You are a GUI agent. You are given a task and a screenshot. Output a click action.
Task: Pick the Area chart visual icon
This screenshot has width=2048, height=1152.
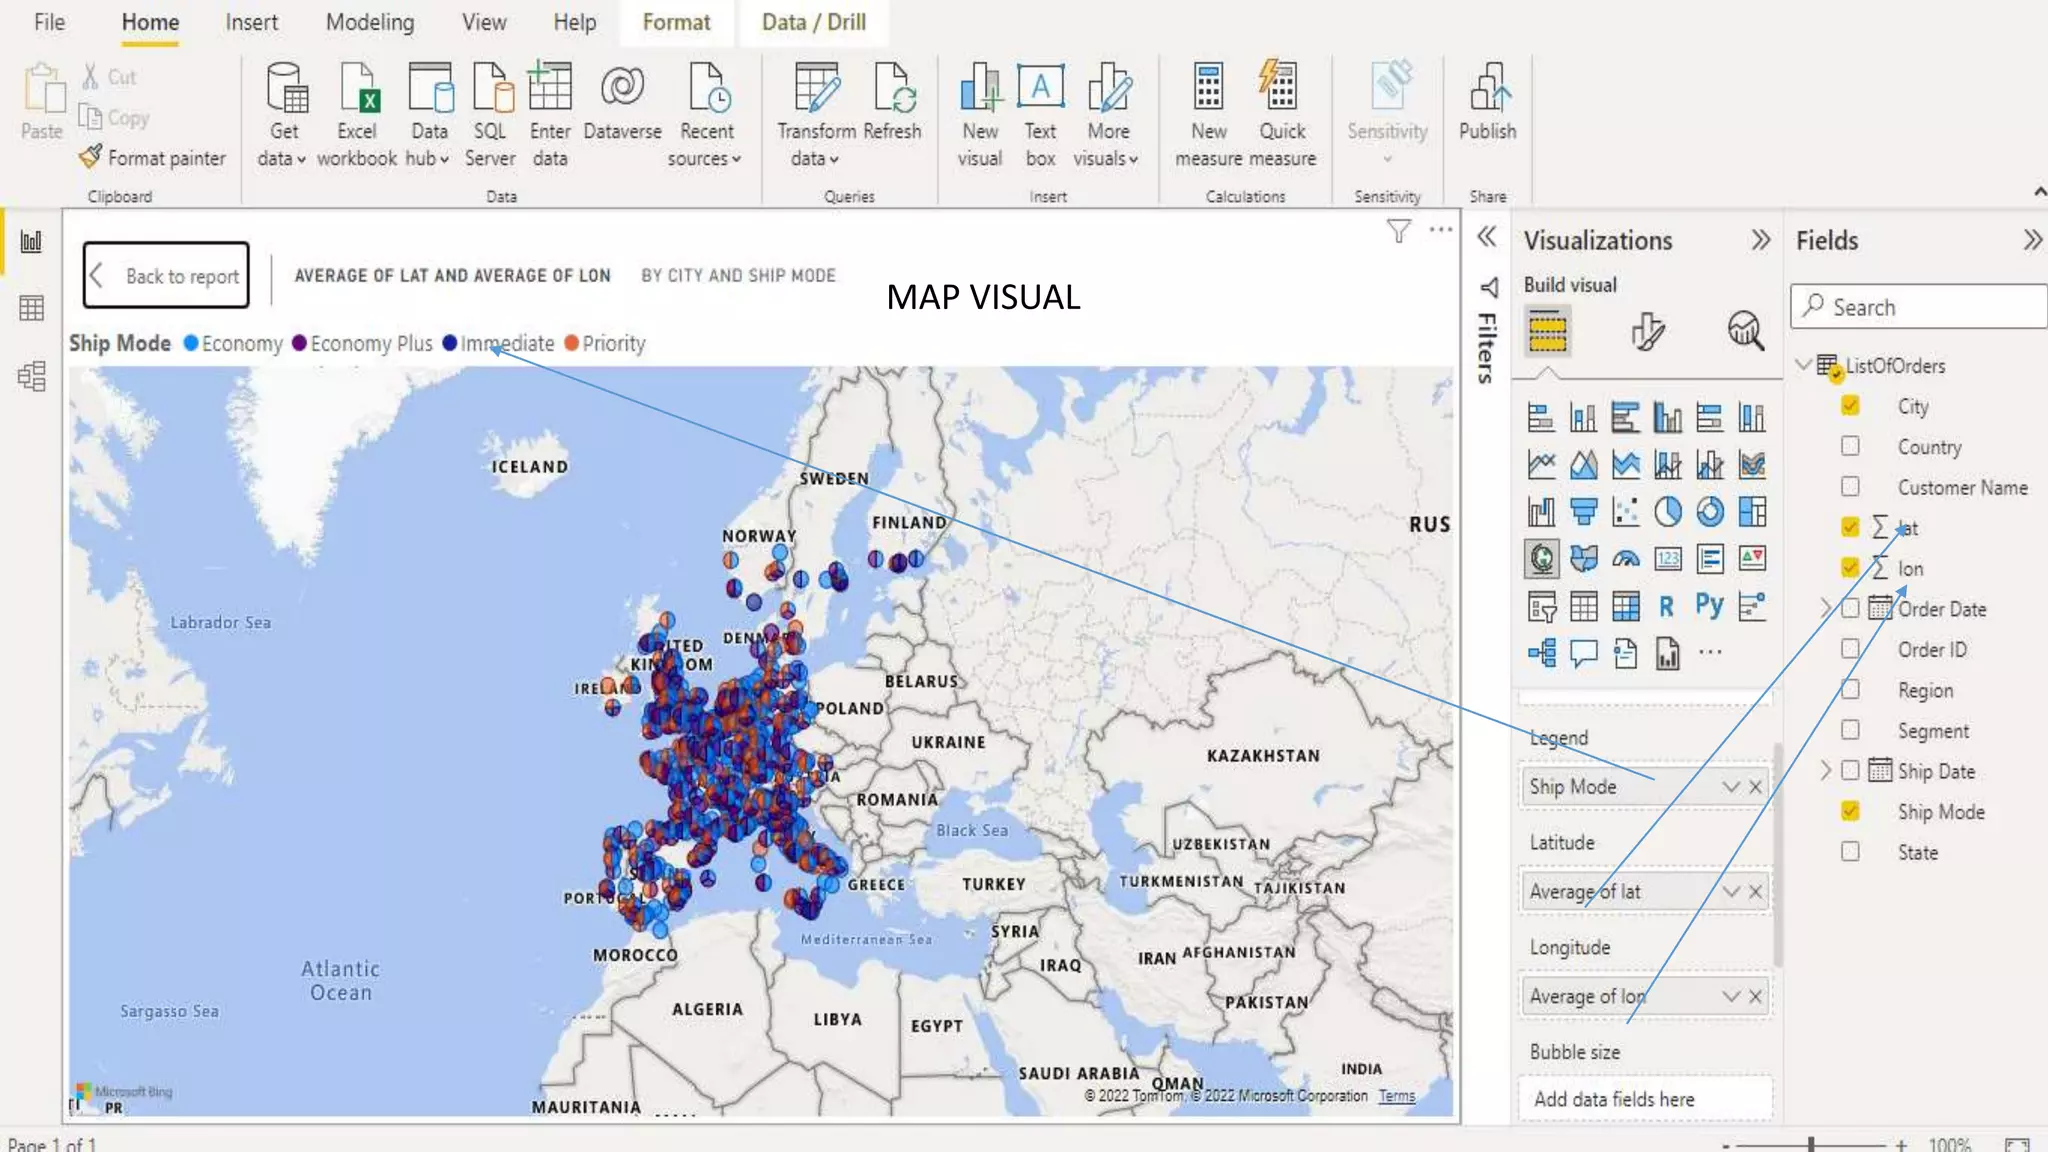click(x=1583, y=464)
